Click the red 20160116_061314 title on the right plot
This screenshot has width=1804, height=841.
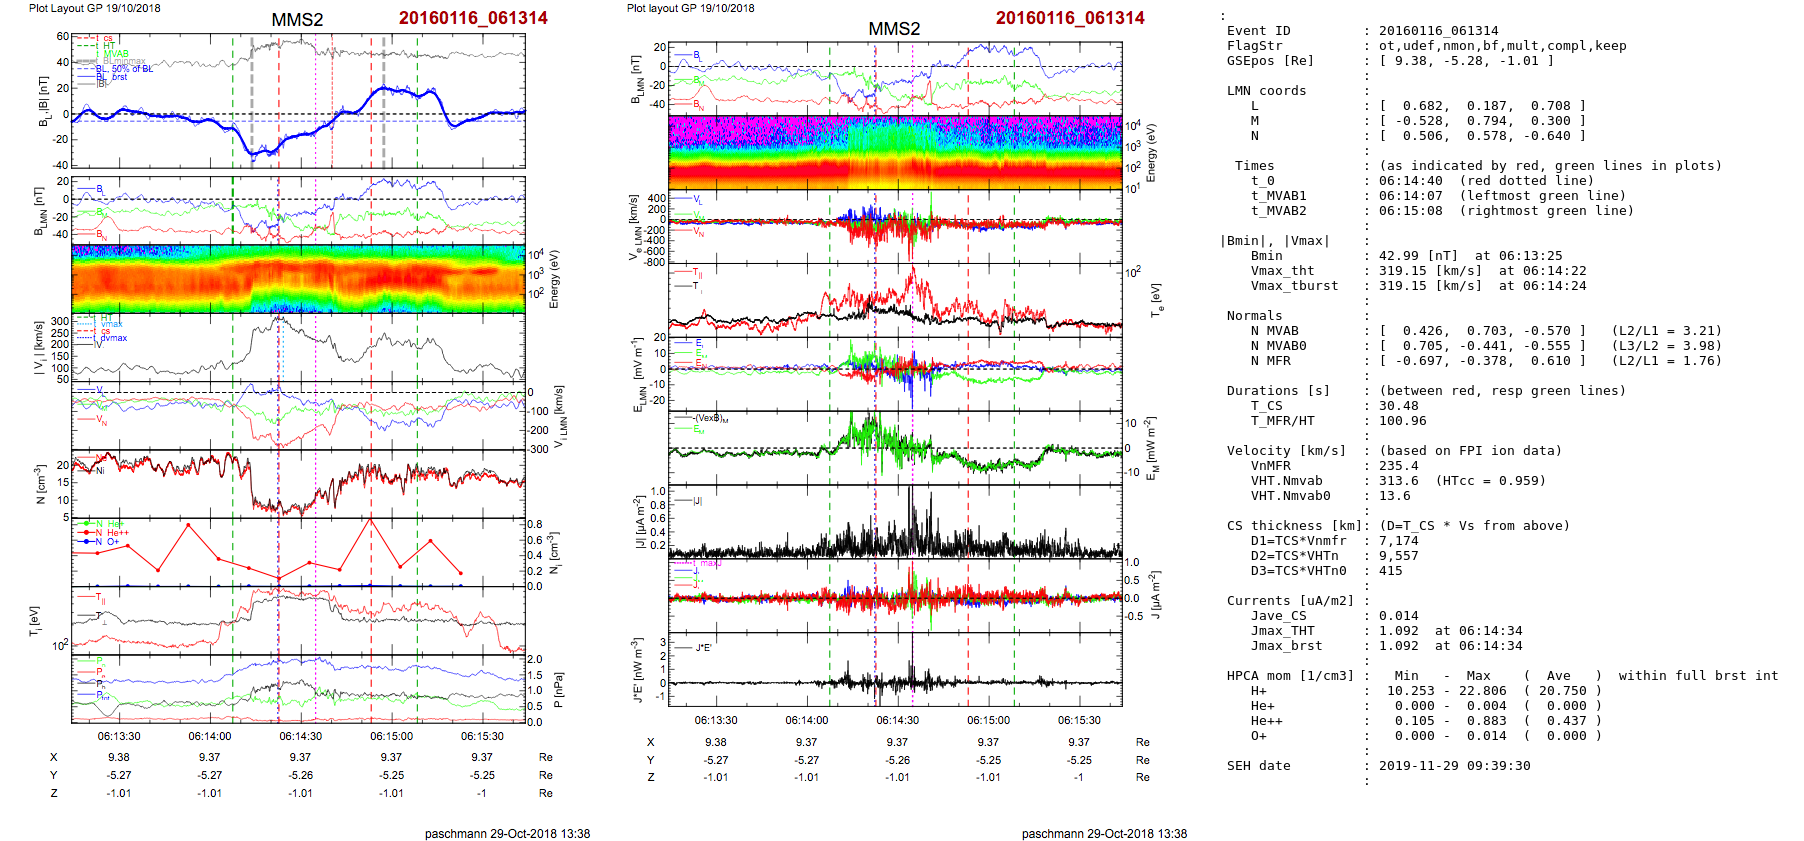point(1069,18)
